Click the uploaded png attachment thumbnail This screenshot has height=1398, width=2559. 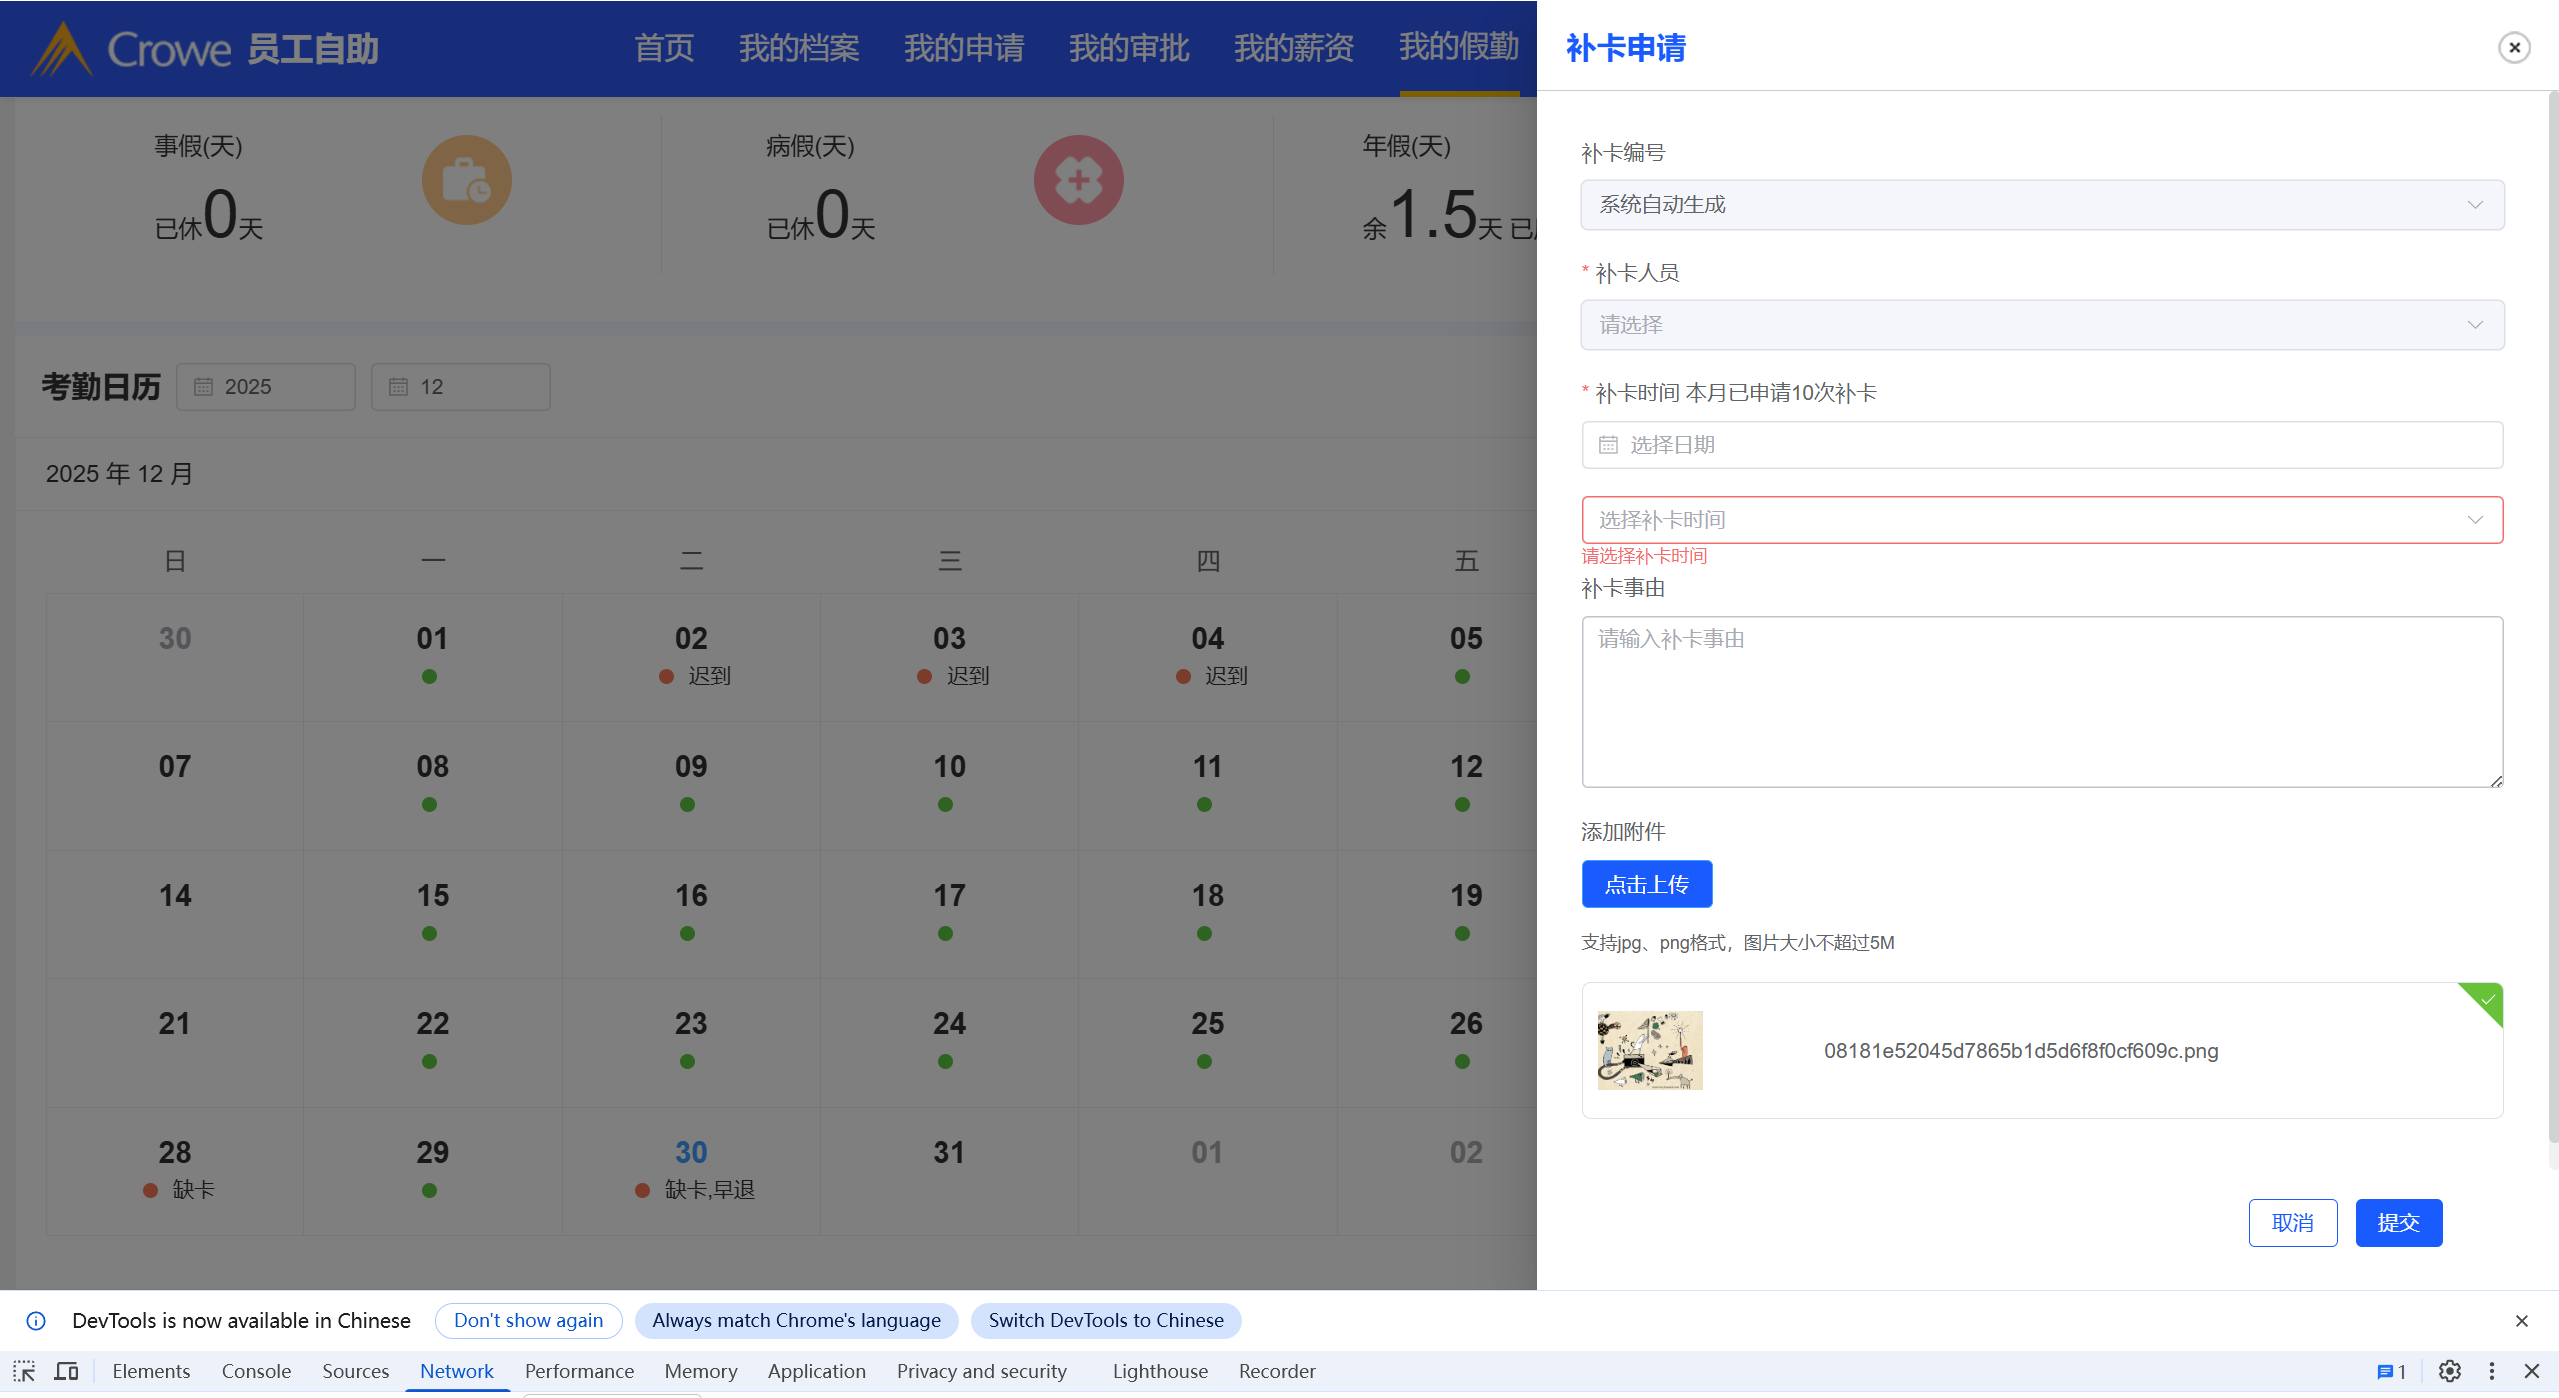[1649, 1050]
